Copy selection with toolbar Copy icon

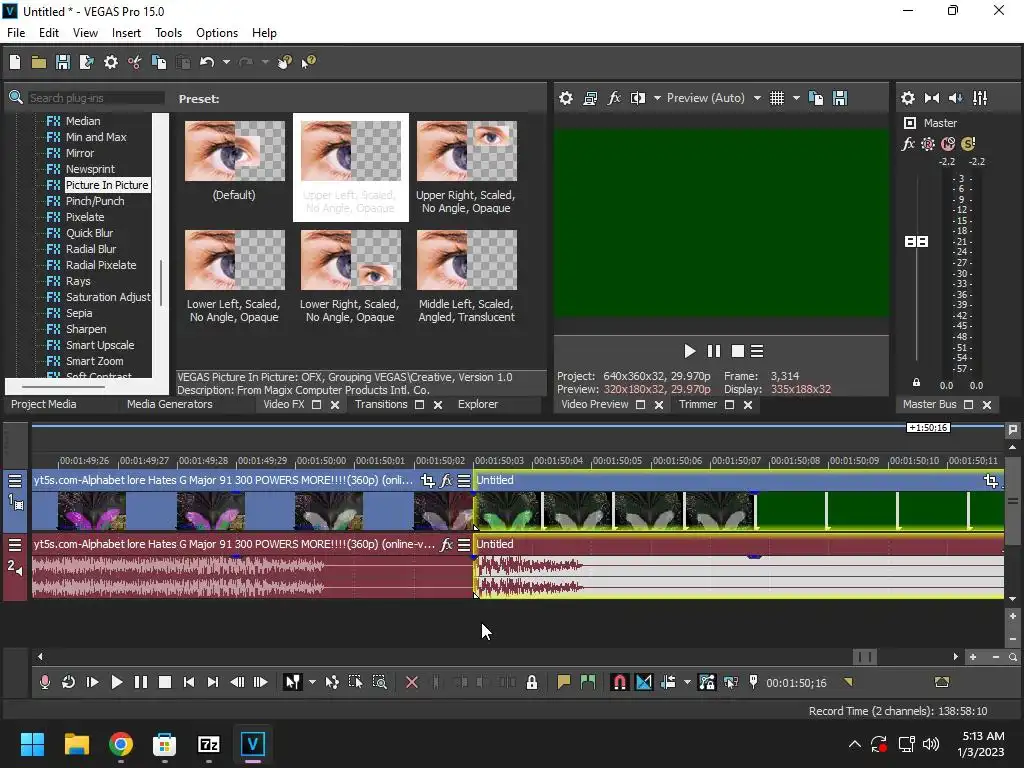tap(159, 62)
